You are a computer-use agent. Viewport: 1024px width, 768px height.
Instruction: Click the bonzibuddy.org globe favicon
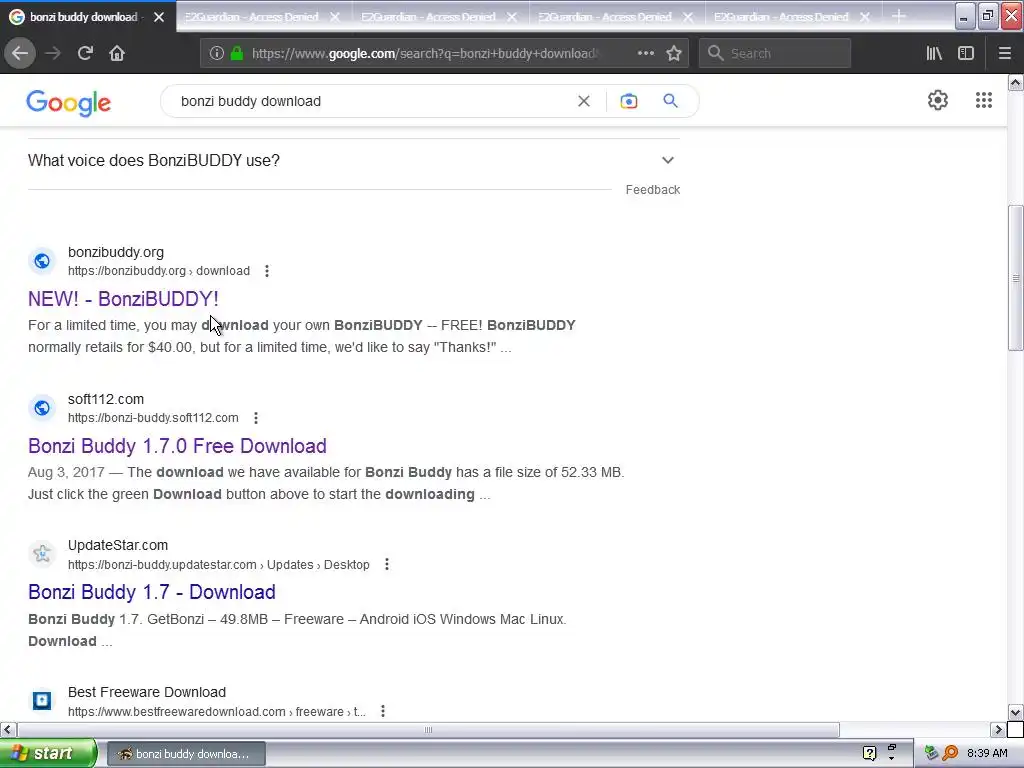(x=42, y=261)
